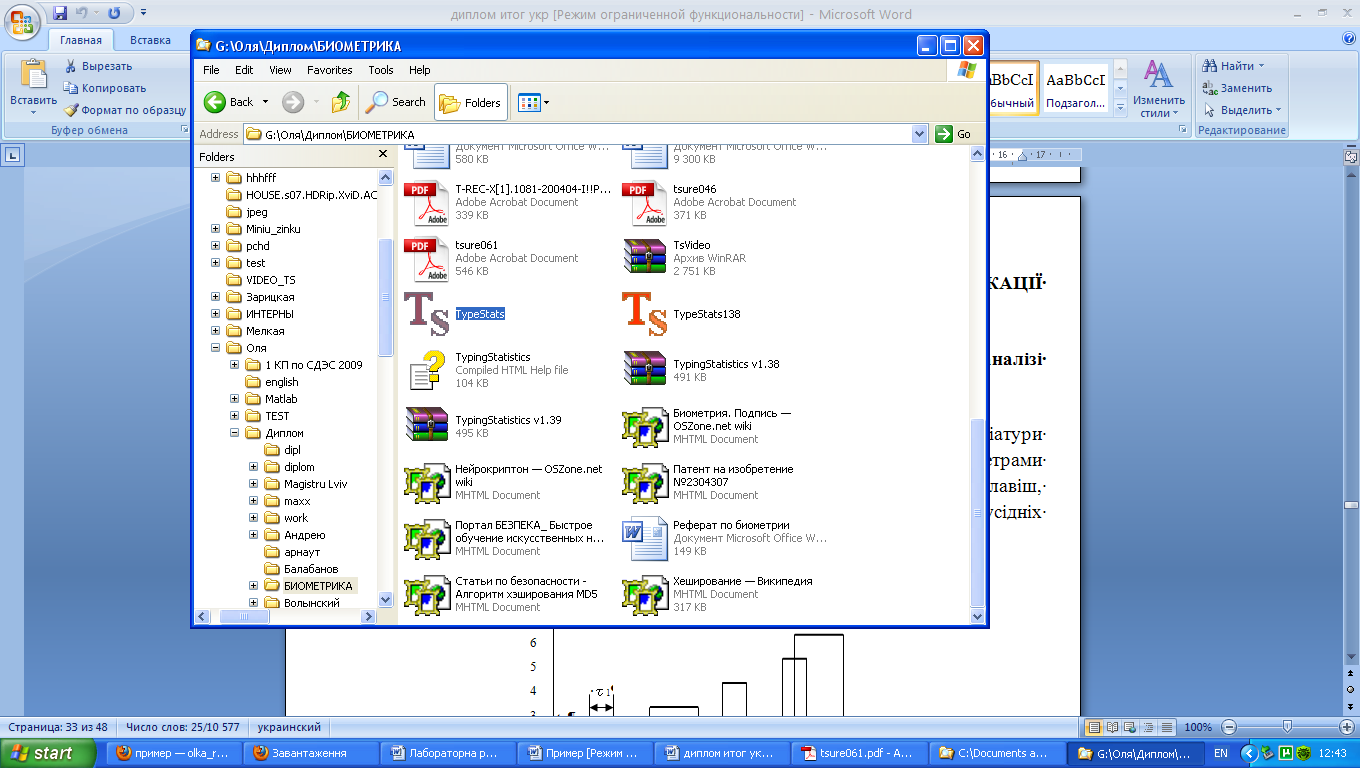Image resolution: width=1360 pixels, height=768 pixels.
Task: Select Патент на изобретение MHTML icon
Action: (x=645, y=482)
